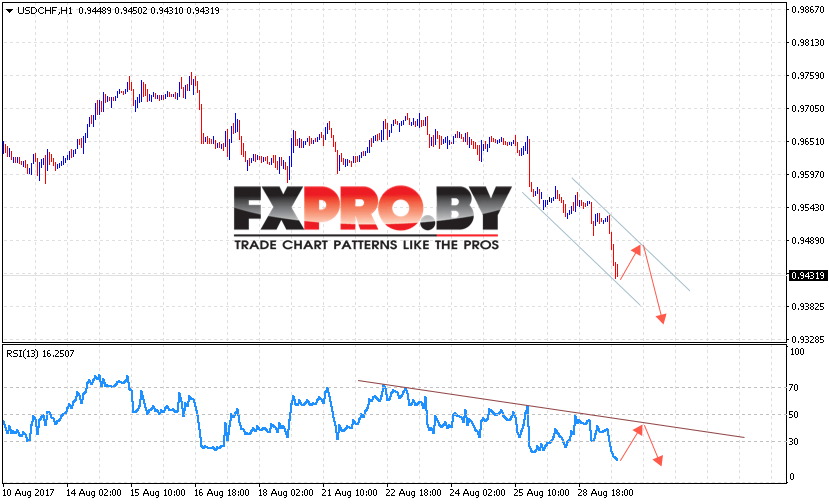Select RSI scale level 50
Image resolution: width=829 pixels, height=504 pixels.
793,415
